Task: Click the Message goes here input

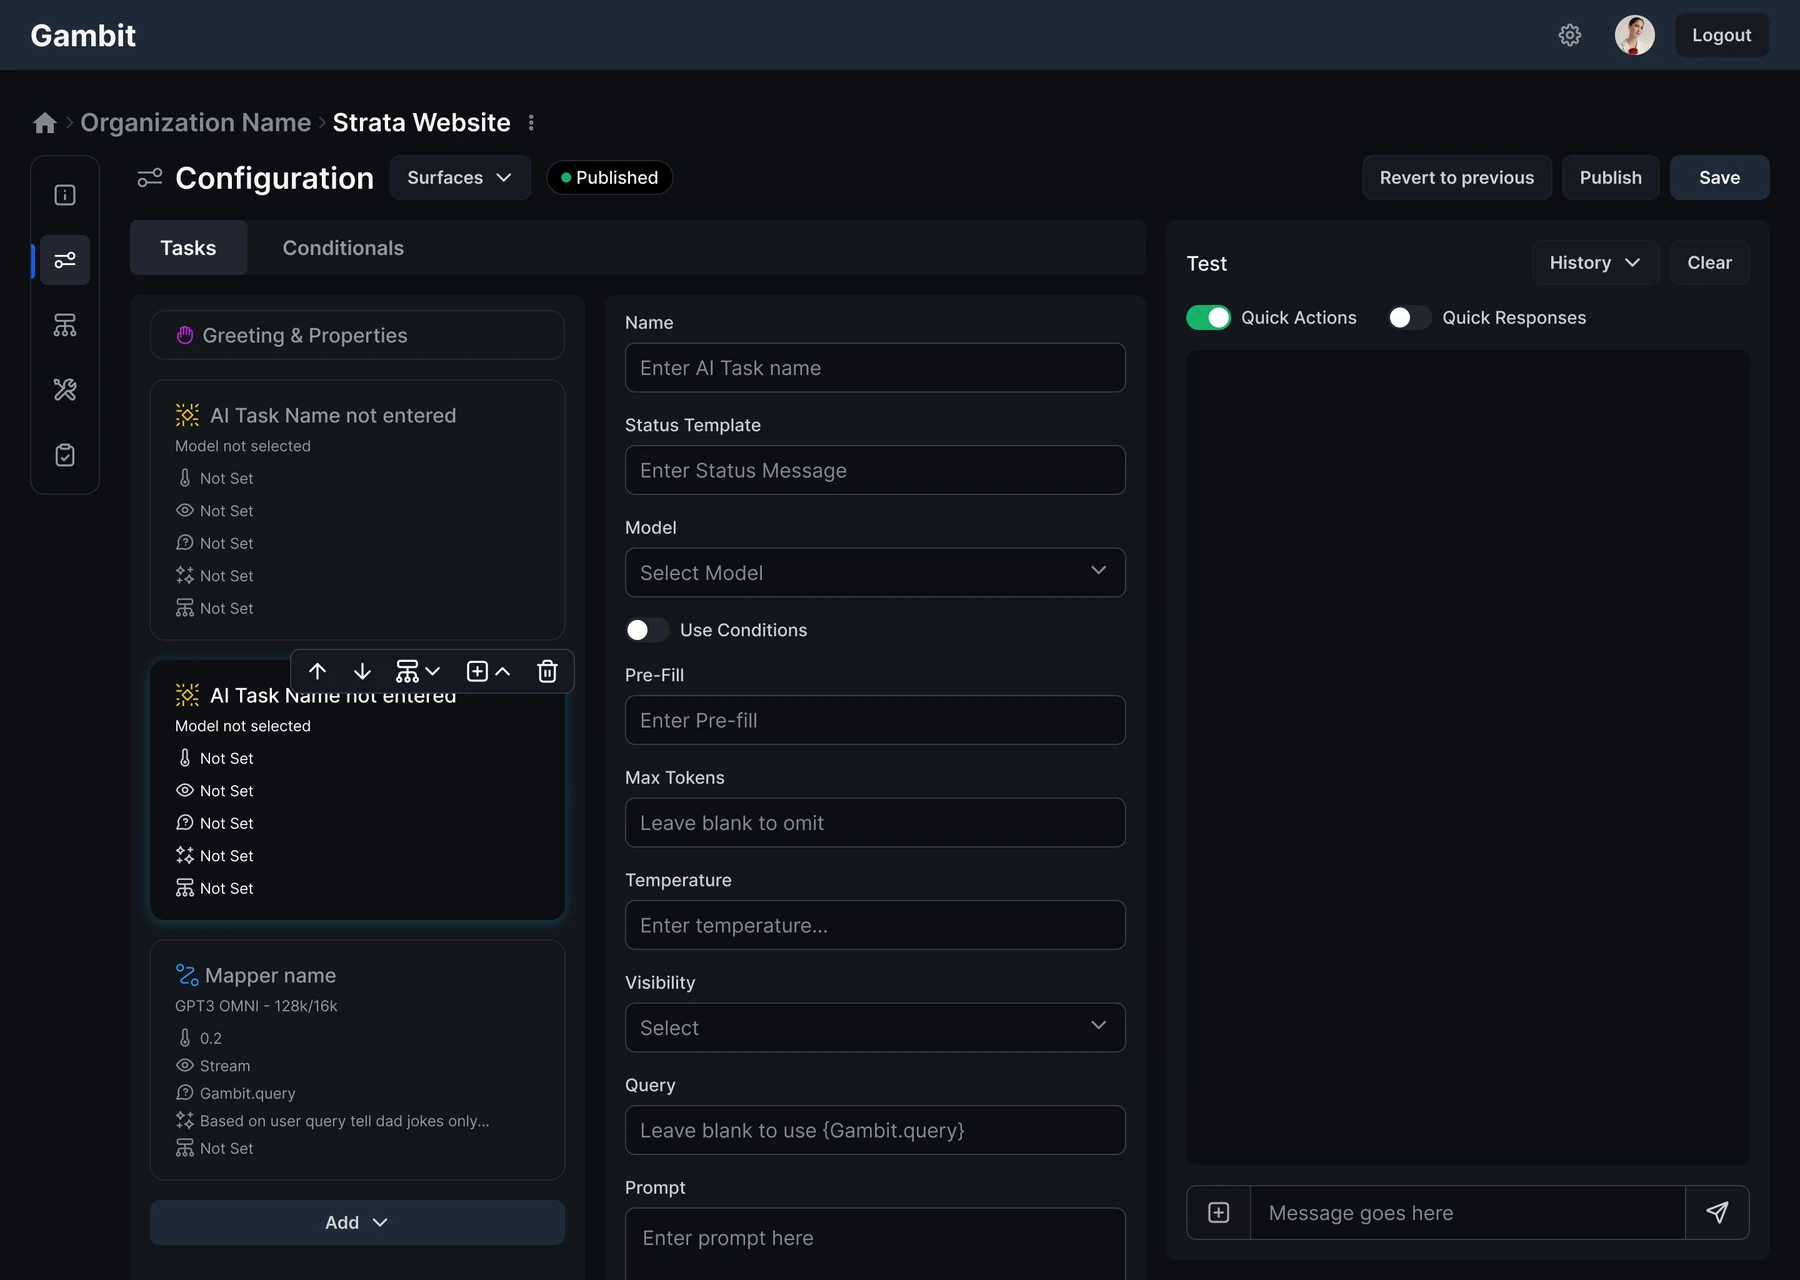Action: point(1467,1212)
